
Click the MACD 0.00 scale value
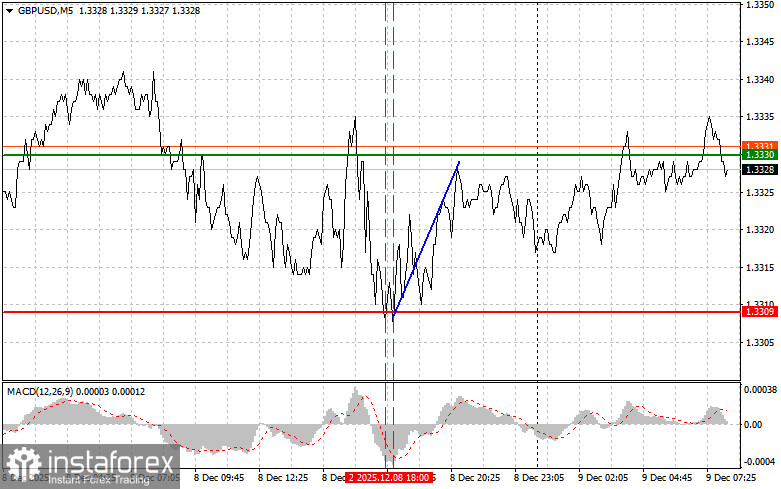tap(753, 424)
